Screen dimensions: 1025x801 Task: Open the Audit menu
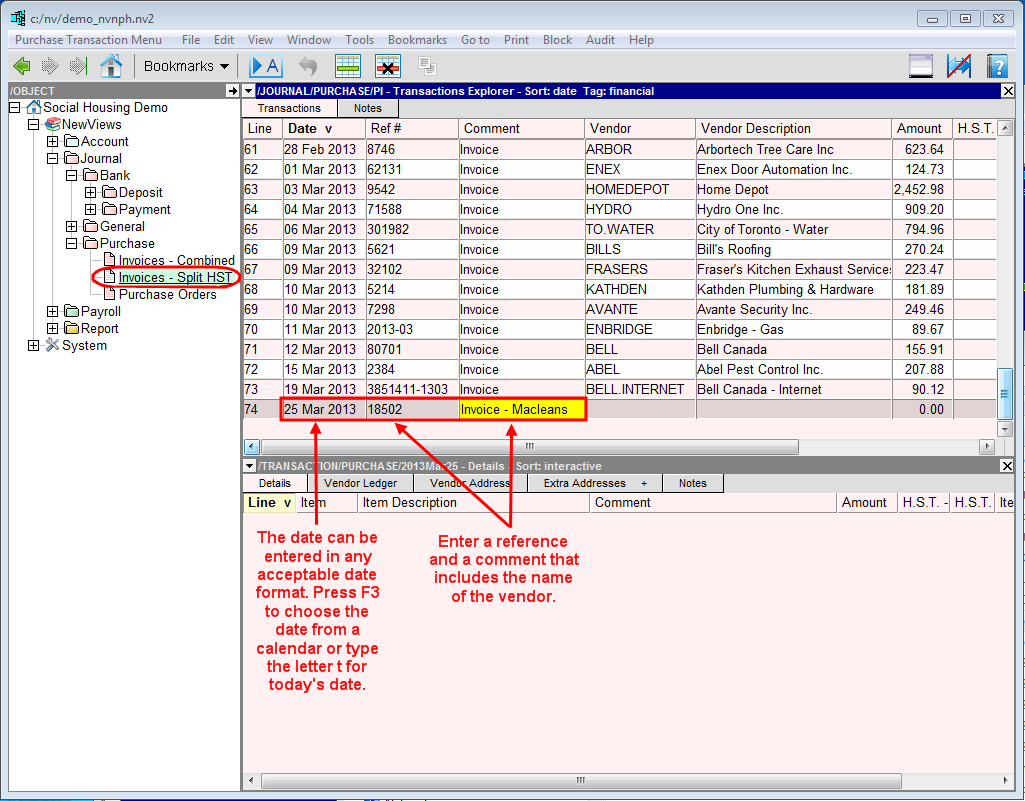point(600,40)
